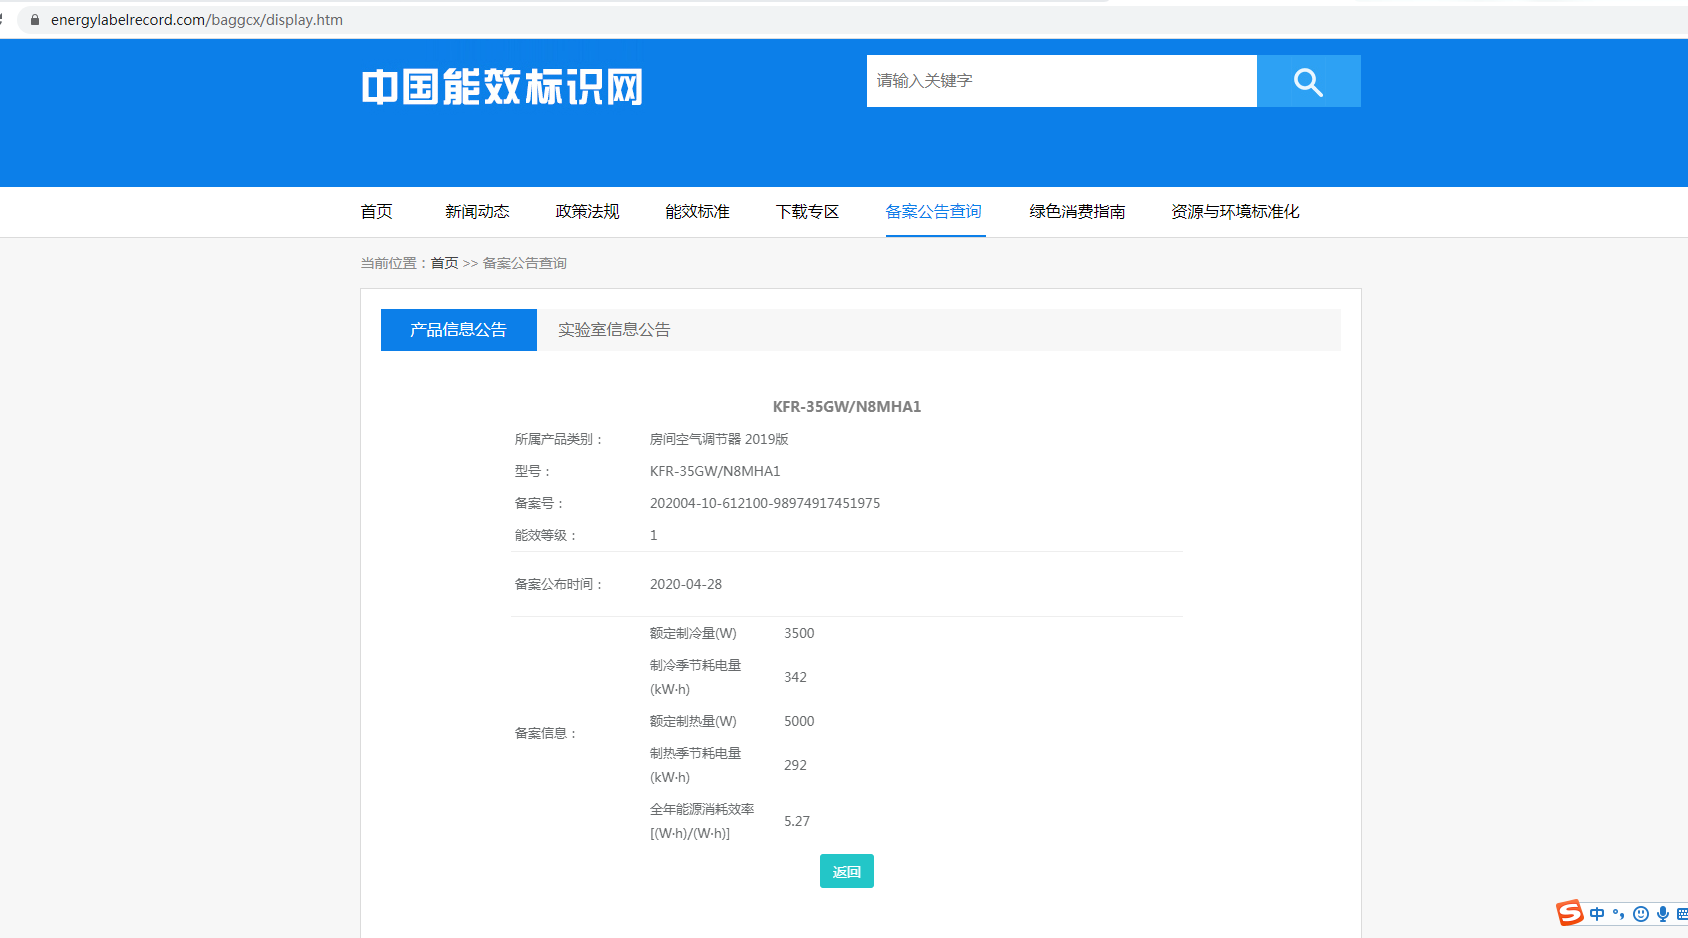The height and width of the screenshot is (938, 1688).
Task: Open 能效标准 navigation item
Action: tap(698, 212)
